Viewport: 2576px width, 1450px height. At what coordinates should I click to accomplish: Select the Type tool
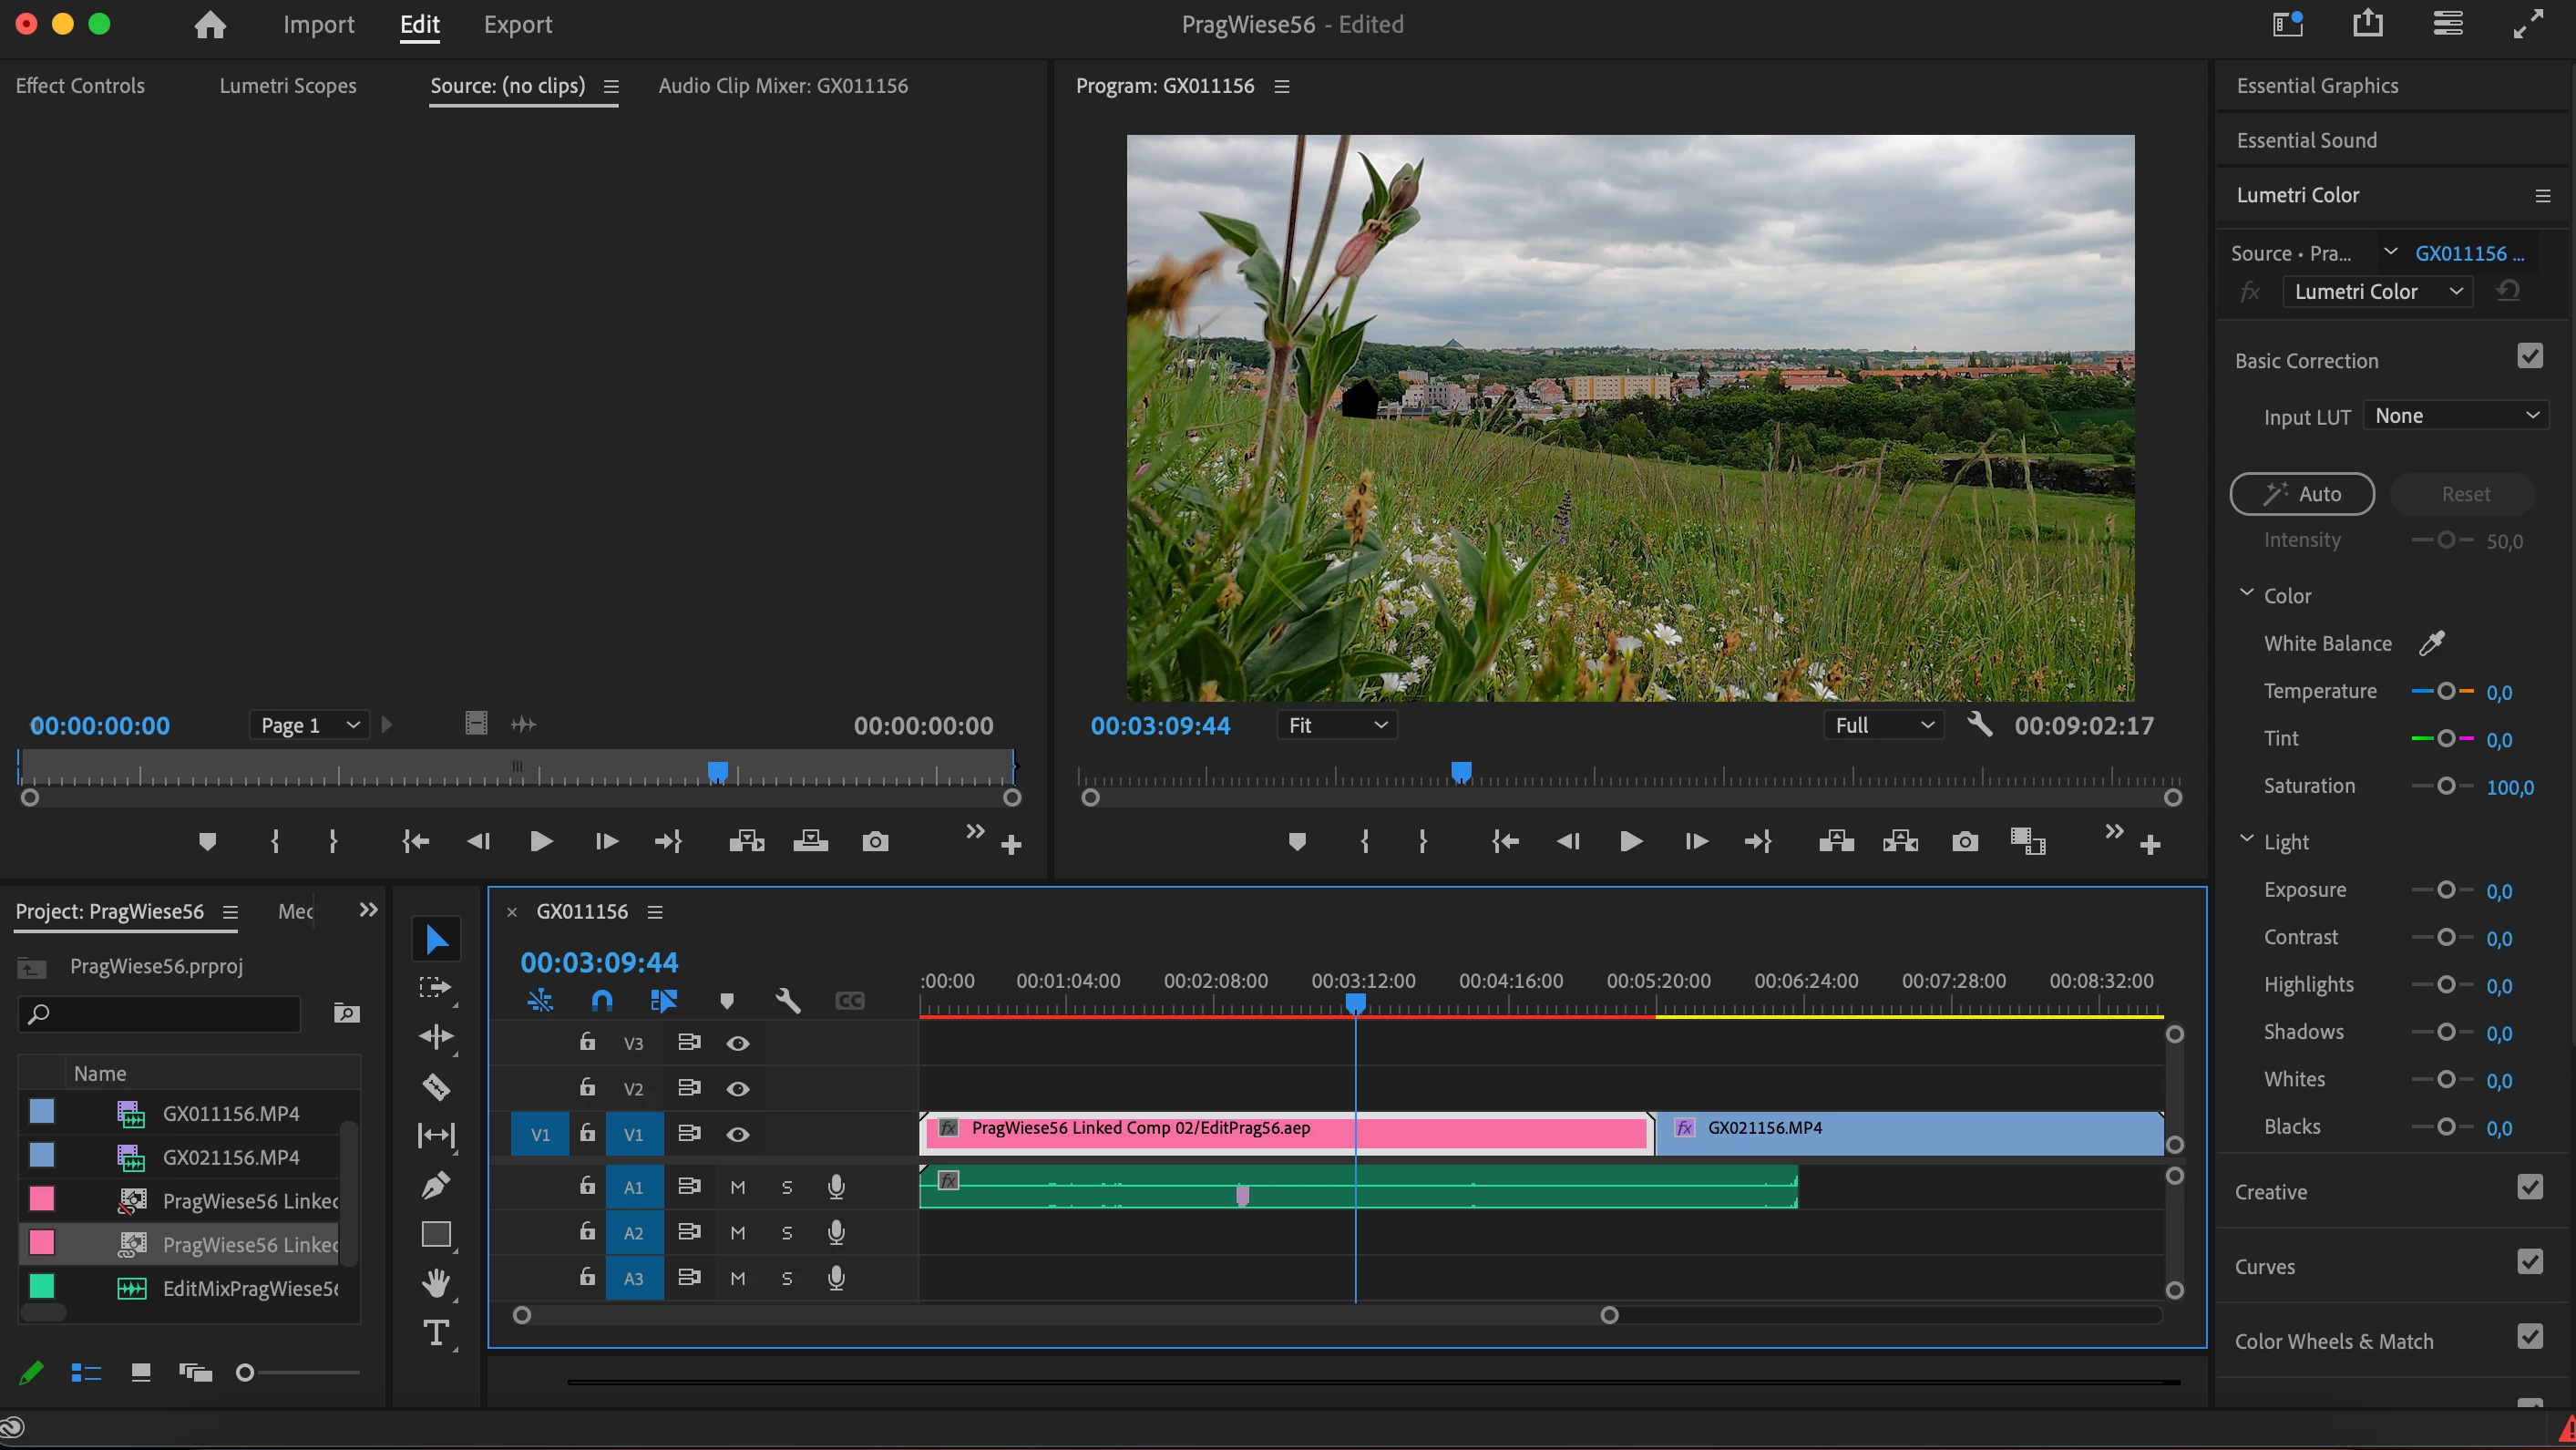436,1333
